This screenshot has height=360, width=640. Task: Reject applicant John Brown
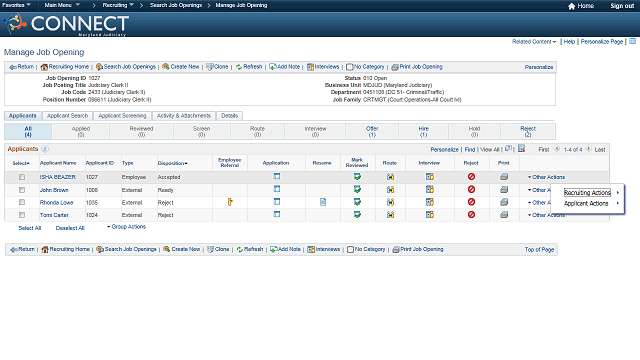click(471, 189)
